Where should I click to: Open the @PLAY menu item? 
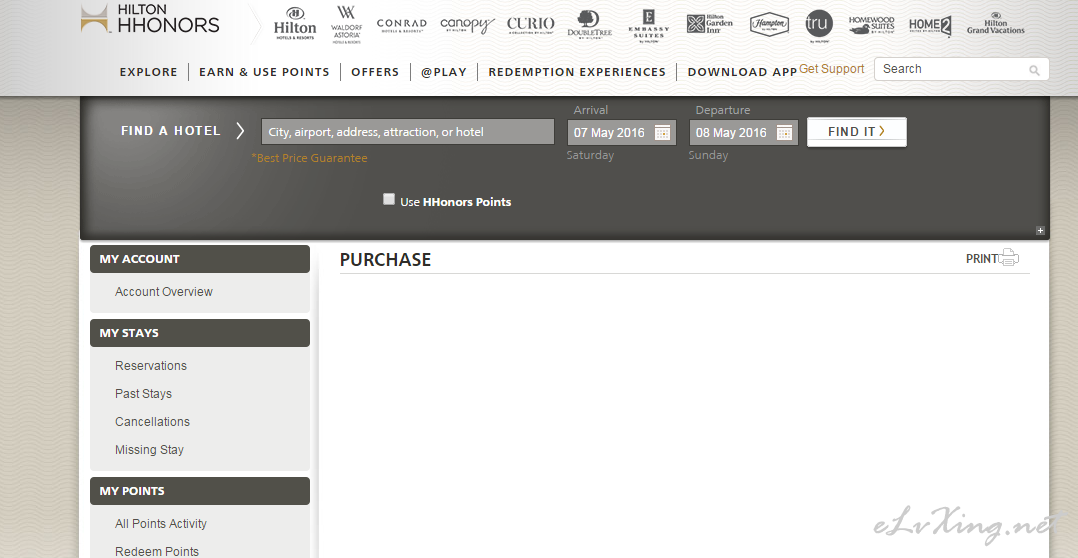tap(444, 72)
